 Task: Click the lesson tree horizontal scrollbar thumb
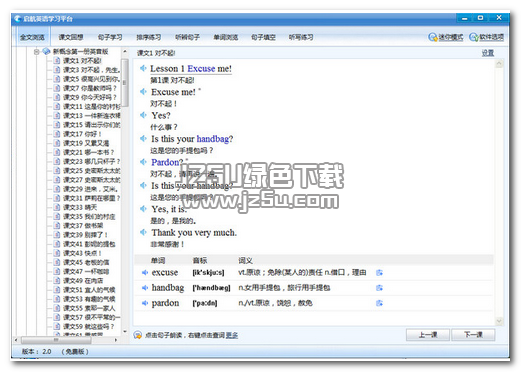[x=56, y=340]
